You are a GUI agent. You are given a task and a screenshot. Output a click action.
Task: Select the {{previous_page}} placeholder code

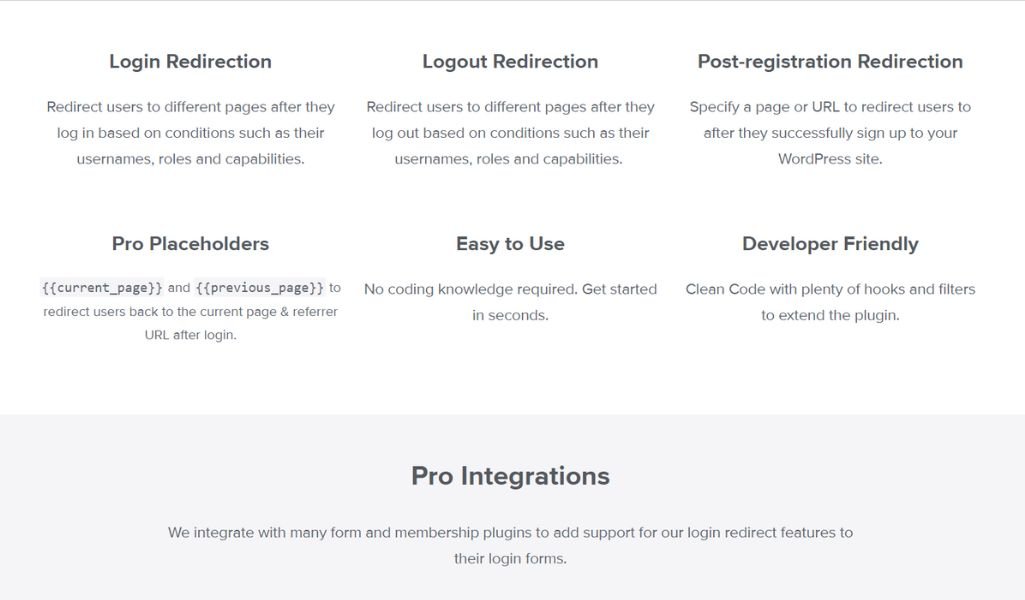pos(260,288)
